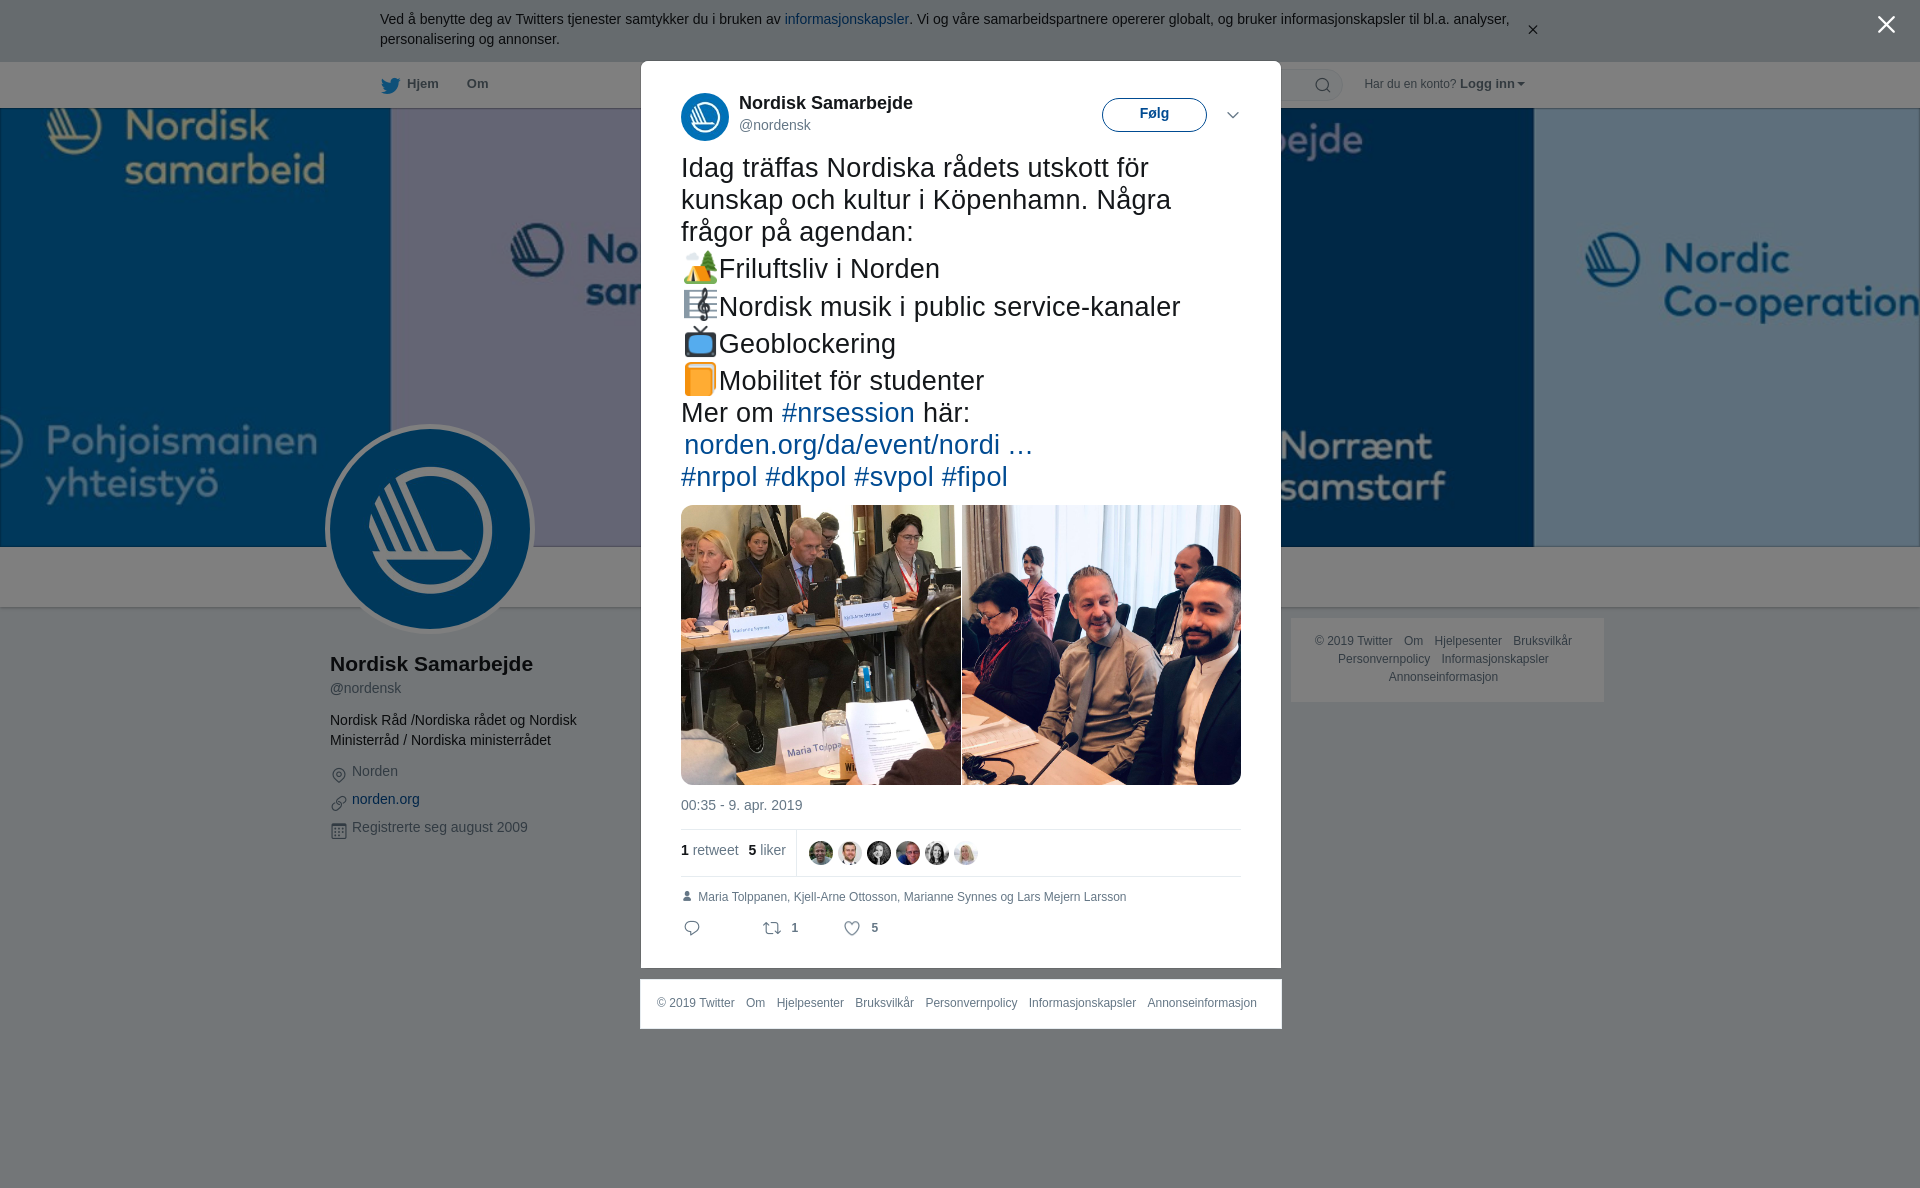Click the informasjonskapsler link in the banner
The height and width of the screenshot is (1188, 1920).
846,19
